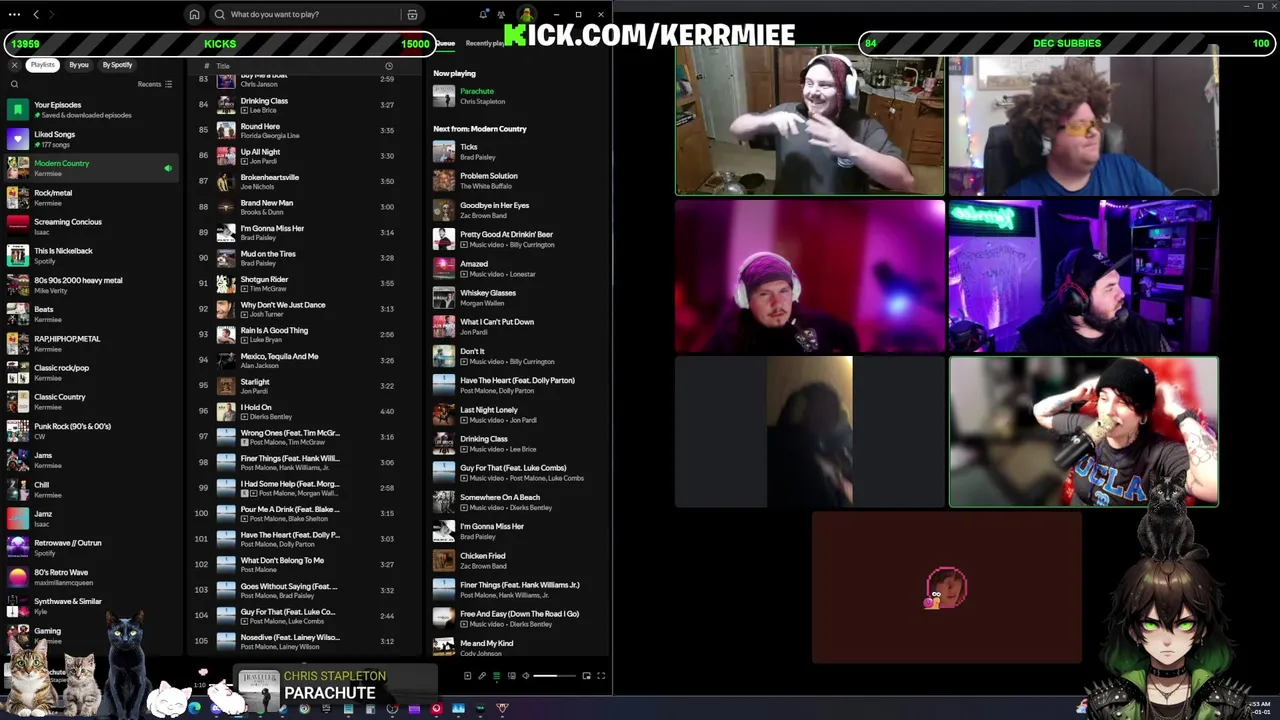Viewport: 1280px width, 720px height.
Task: Play Somewhere On A Beach from queue
Action: (519, 502)
